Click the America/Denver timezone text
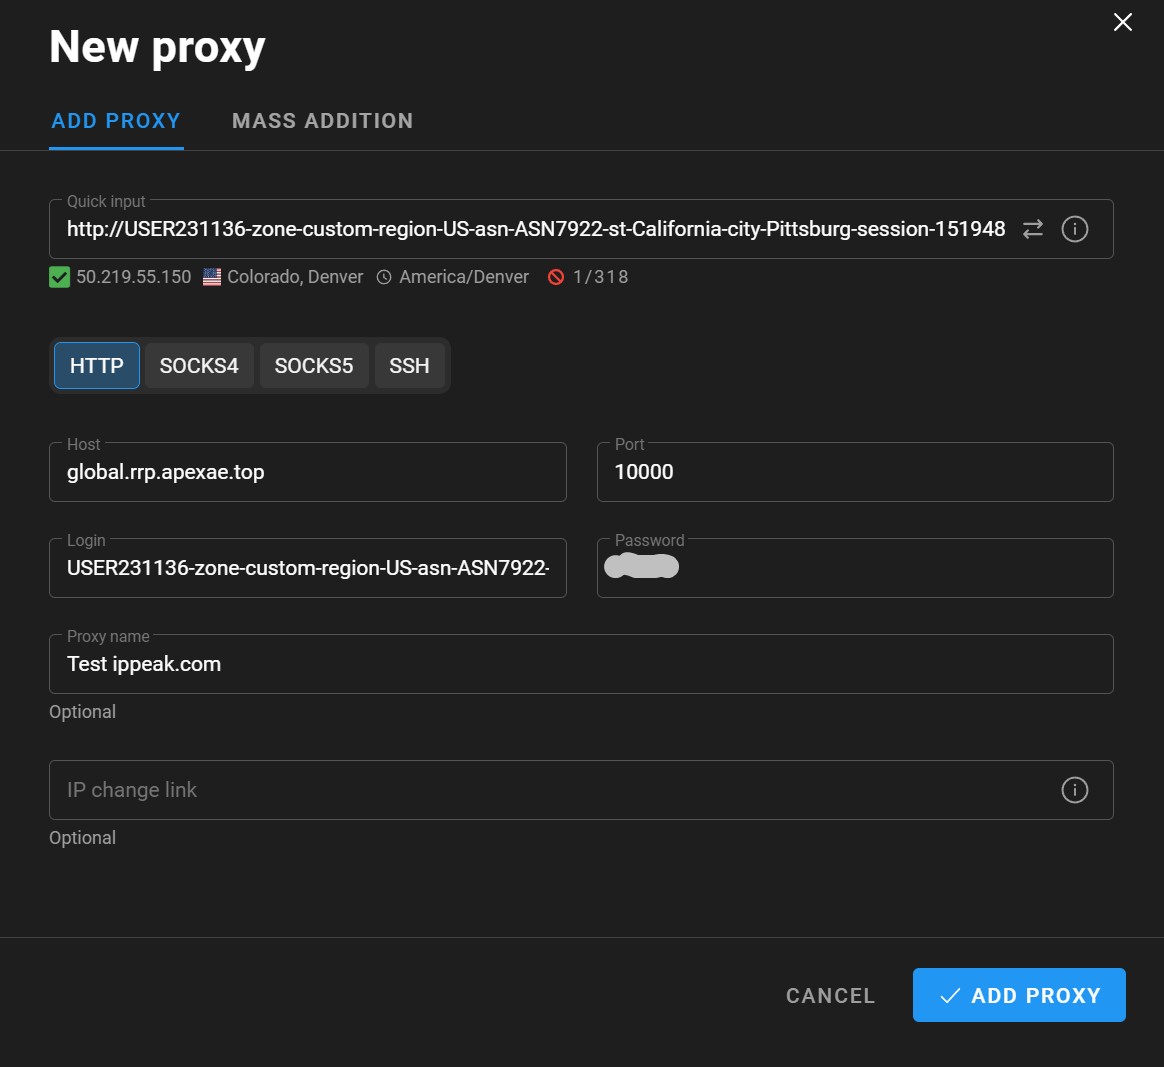This screenshot has width=1164, height=1067. point(464,277)
